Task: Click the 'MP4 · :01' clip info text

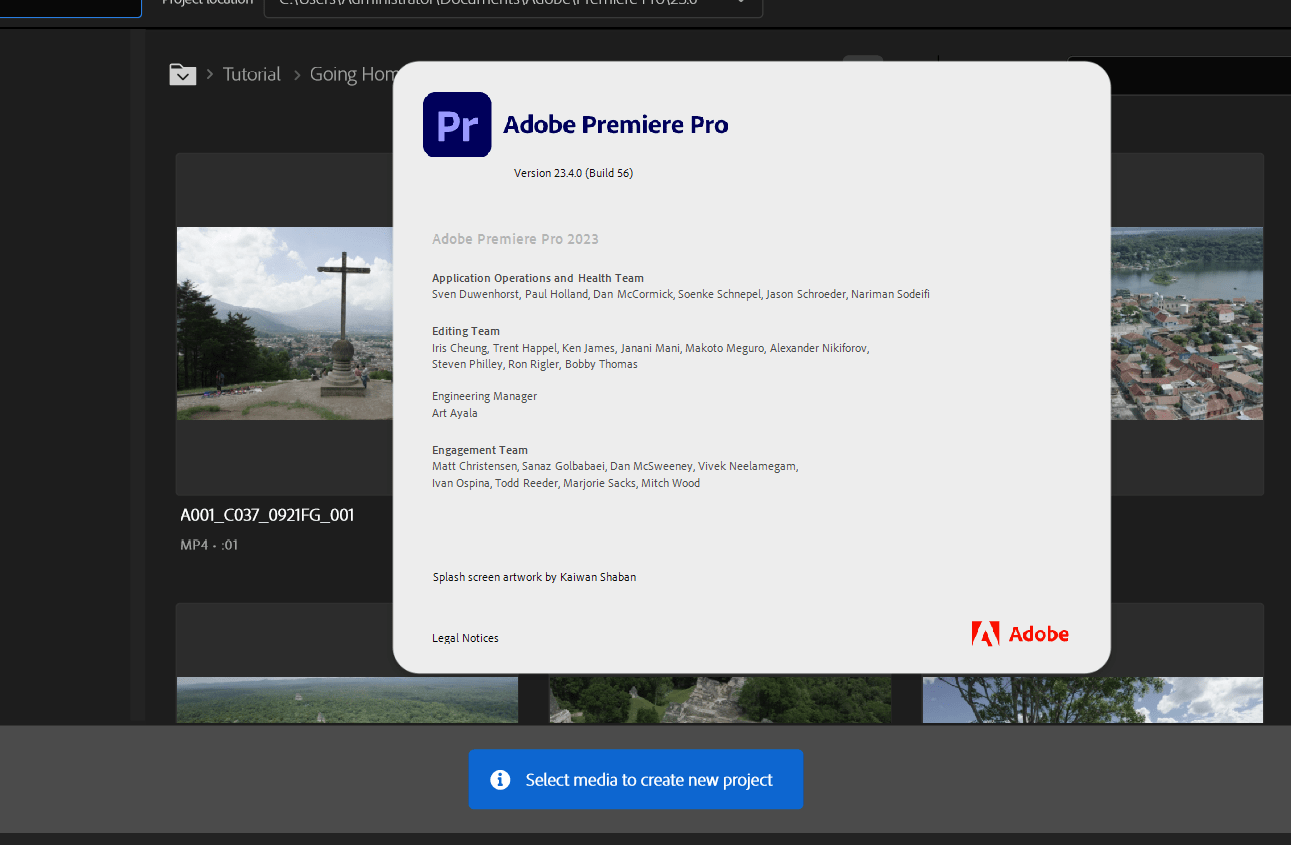Action: point(209,545)
